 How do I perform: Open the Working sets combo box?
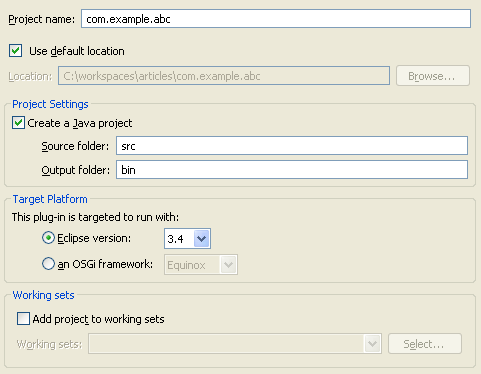pyautogui.click(x=235, y=344)
